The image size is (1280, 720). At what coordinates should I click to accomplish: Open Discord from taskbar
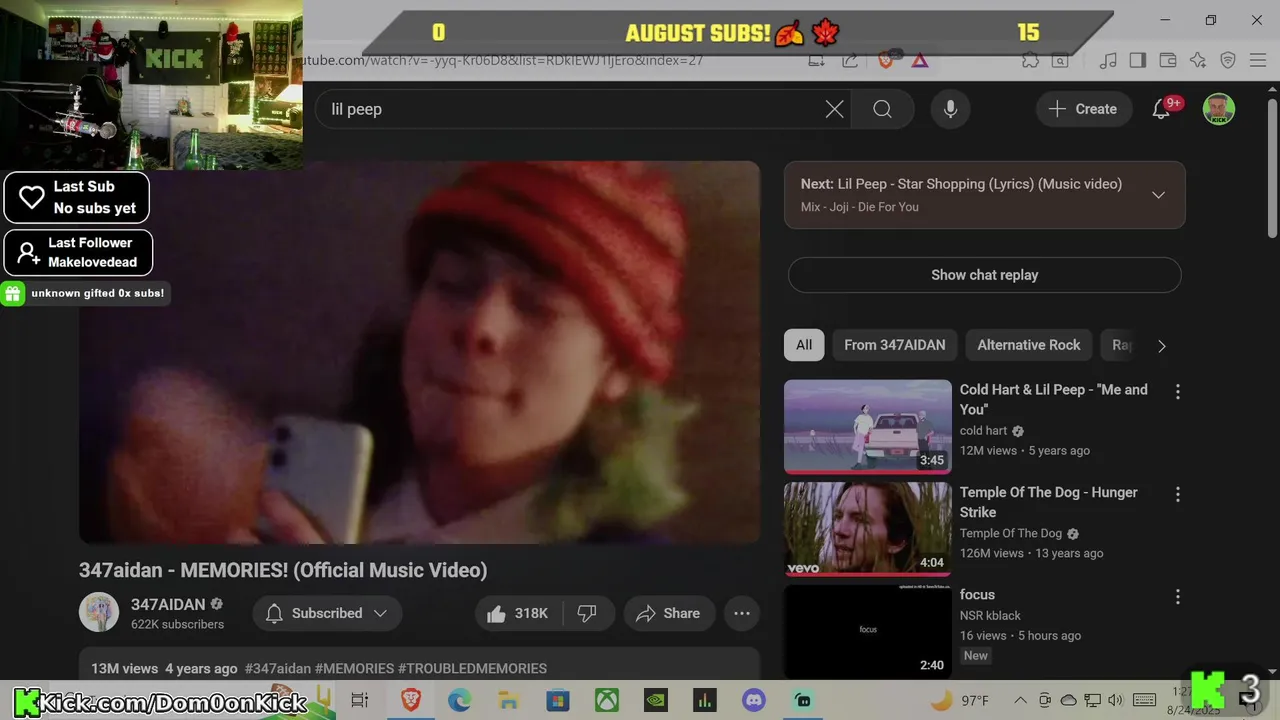[x=754, y=700]
